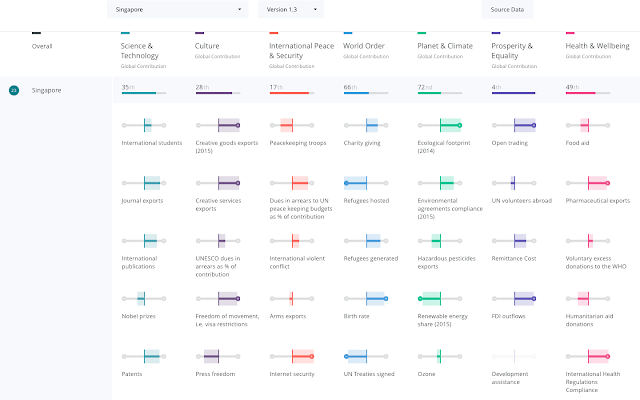Screen dimensions: 640x400
Task: Click the Ozone indicator chart
Action: click(440, 356)
